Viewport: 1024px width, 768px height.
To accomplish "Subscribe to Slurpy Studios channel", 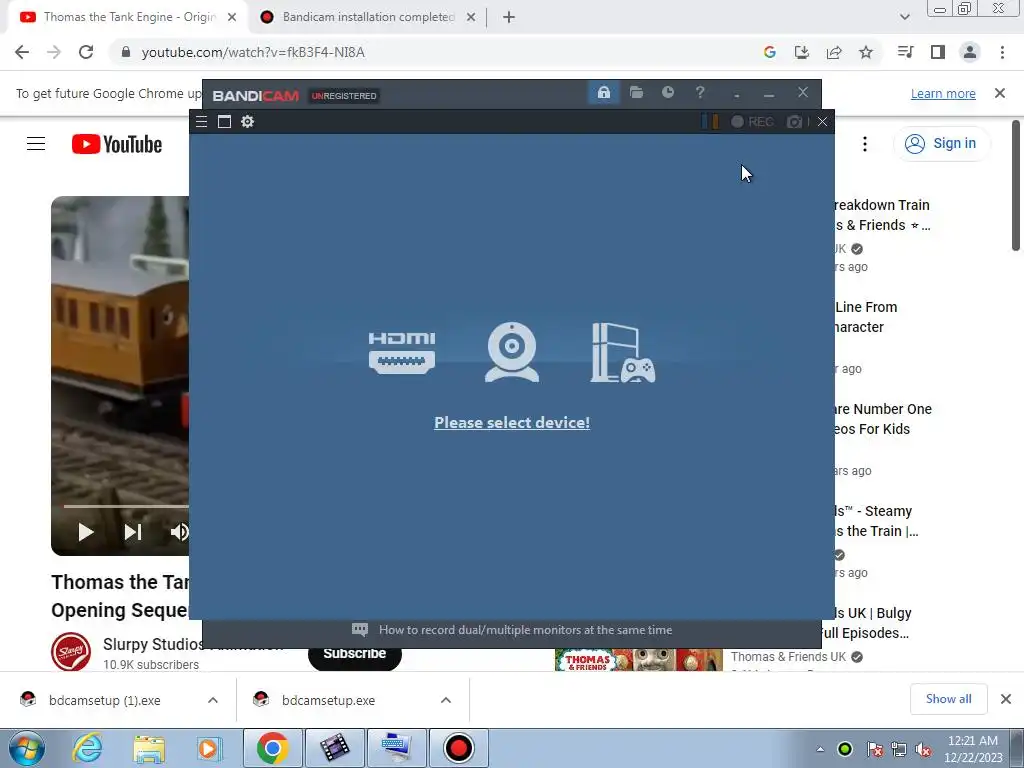I will pos(355,654).
